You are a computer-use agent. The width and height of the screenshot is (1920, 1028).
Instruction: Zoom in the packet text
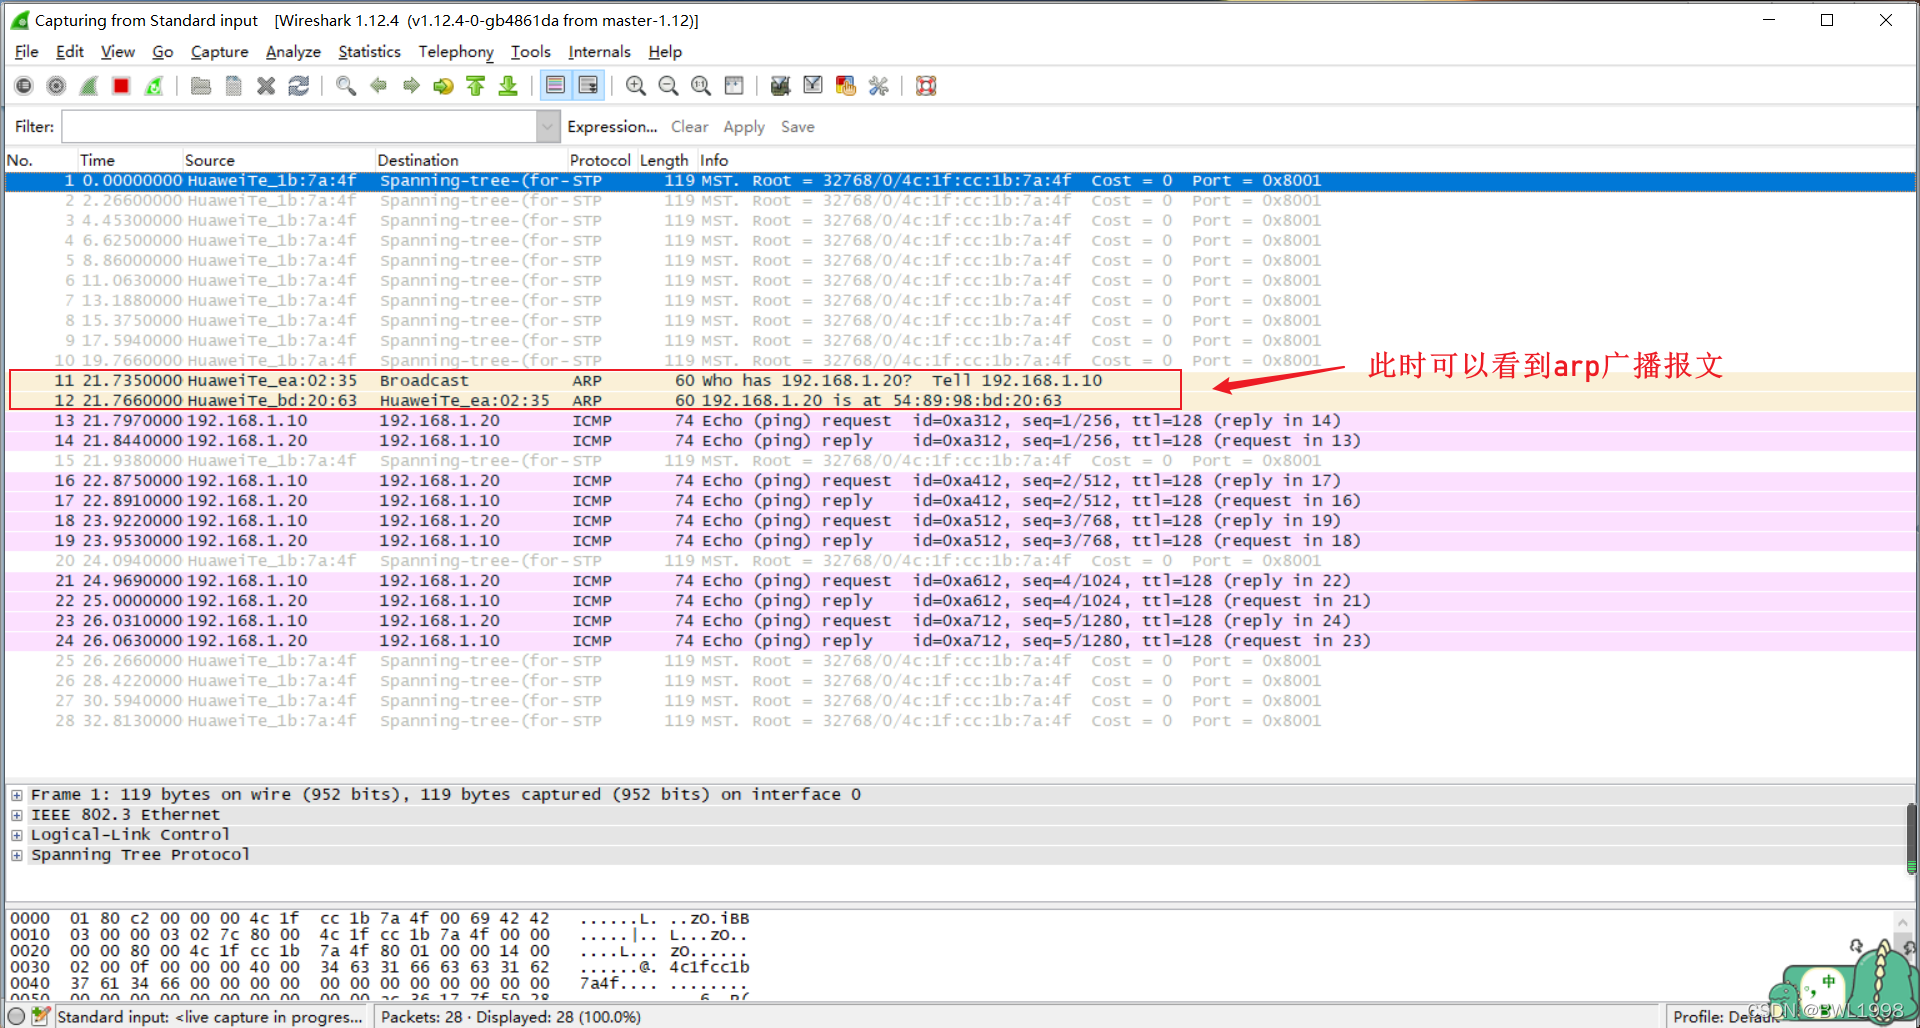[x=635, y=86]
